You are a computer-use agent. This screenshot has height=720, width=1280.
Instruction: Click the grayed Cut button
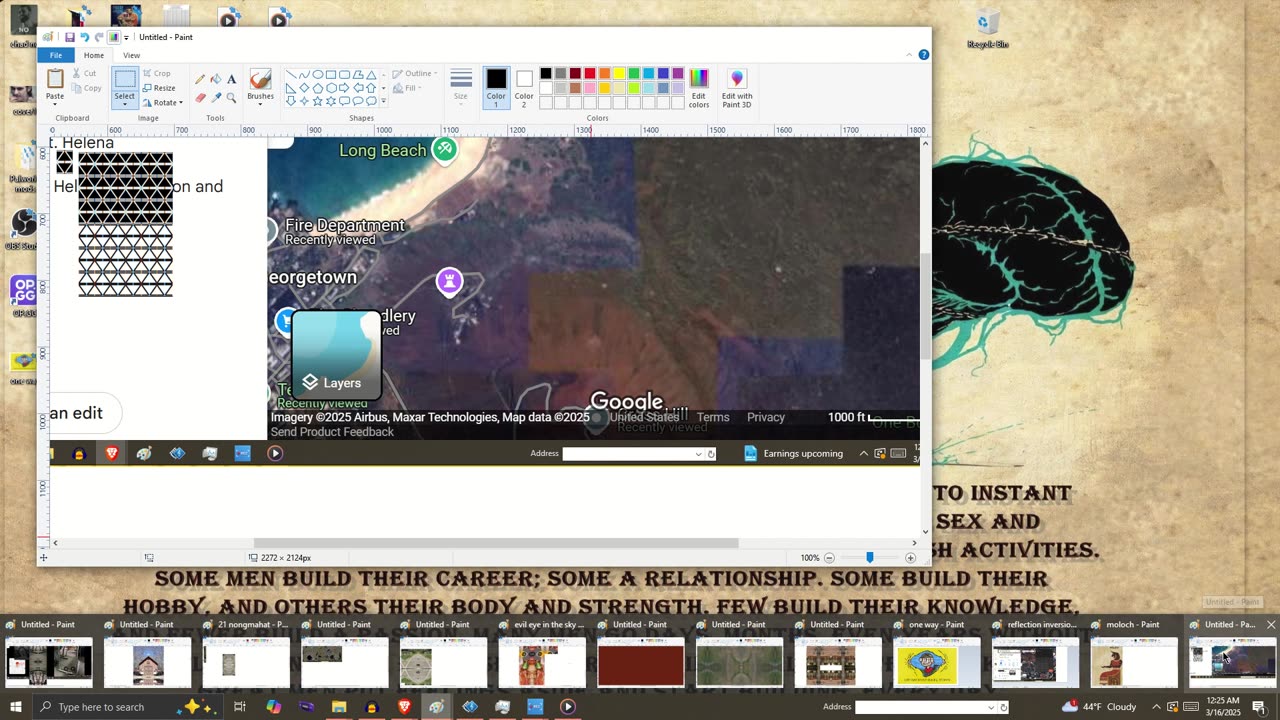[x=84, y=73]
